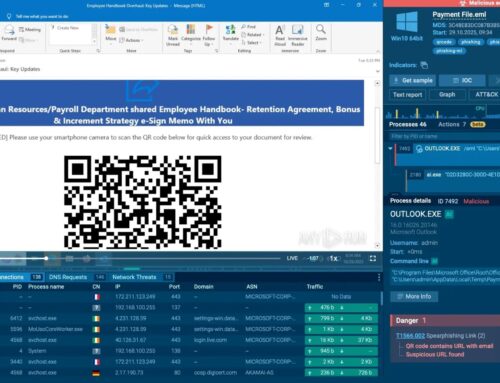Screen dimensions: 500x383
Task: Click QR code contains URL with email
Action: (449, 346)
